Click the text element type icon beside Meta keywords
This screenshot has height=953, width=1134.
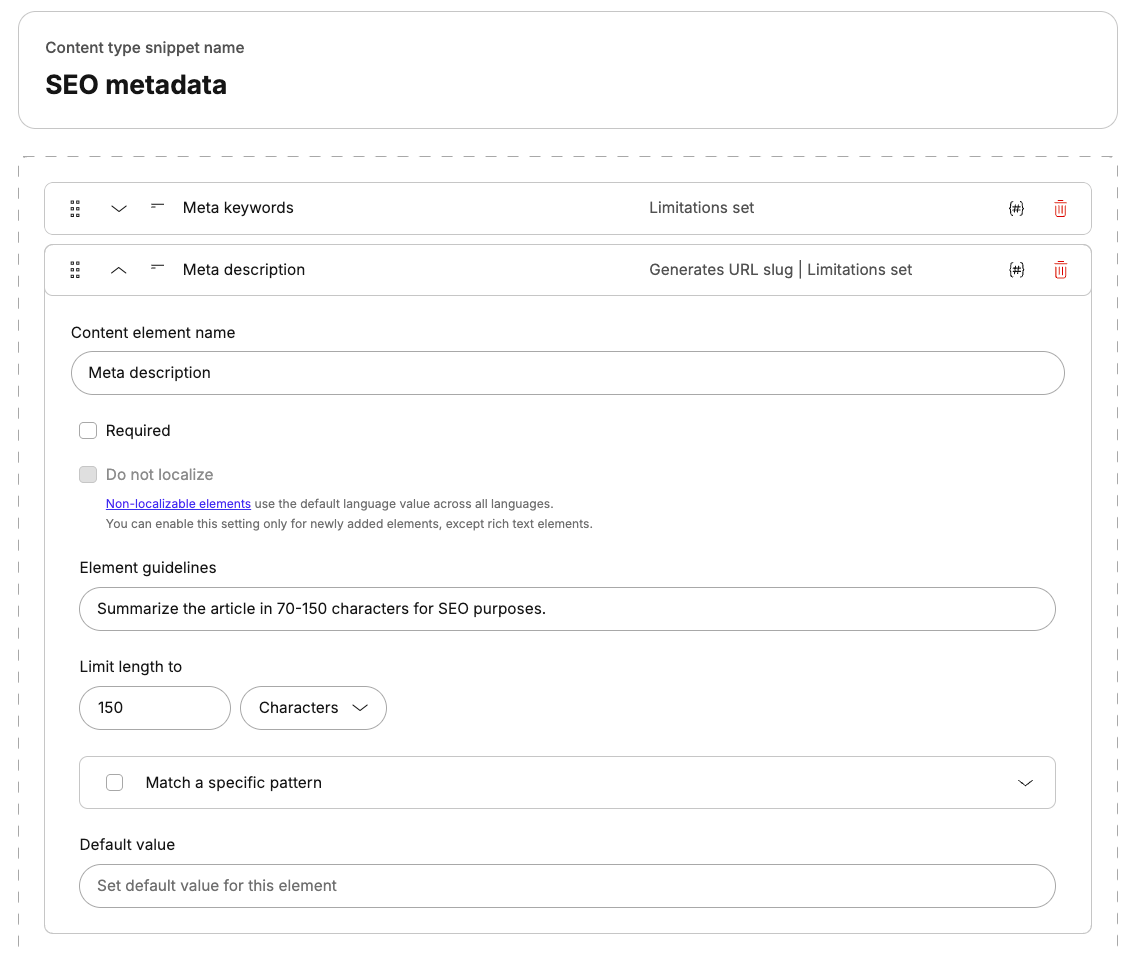(156, 208)
